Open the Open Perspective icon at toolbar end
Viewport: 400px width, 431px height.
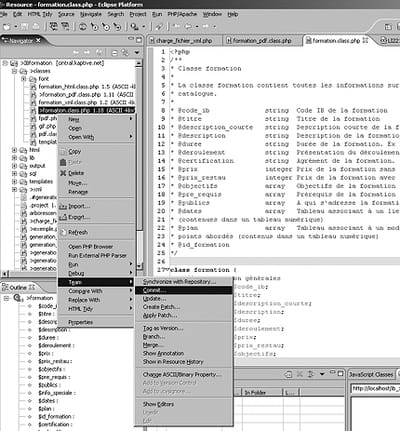388,27
